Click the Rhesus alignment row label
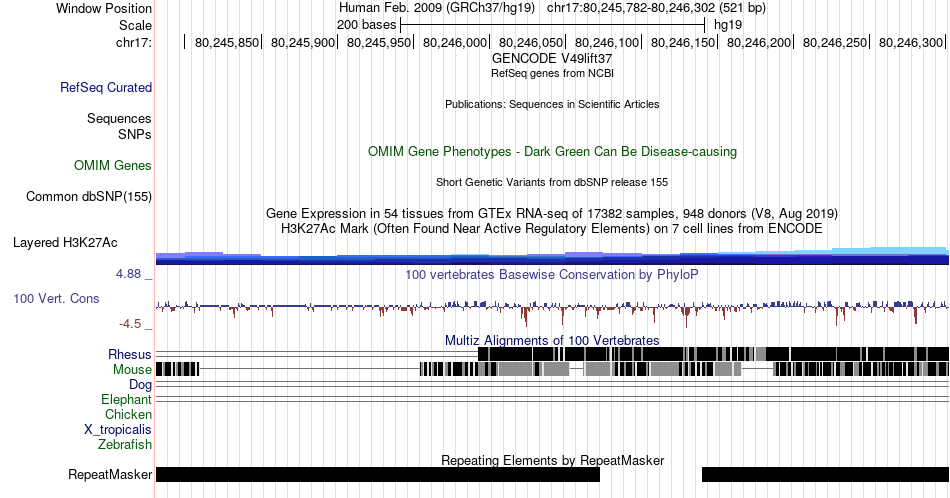 [x=130, y=354]
